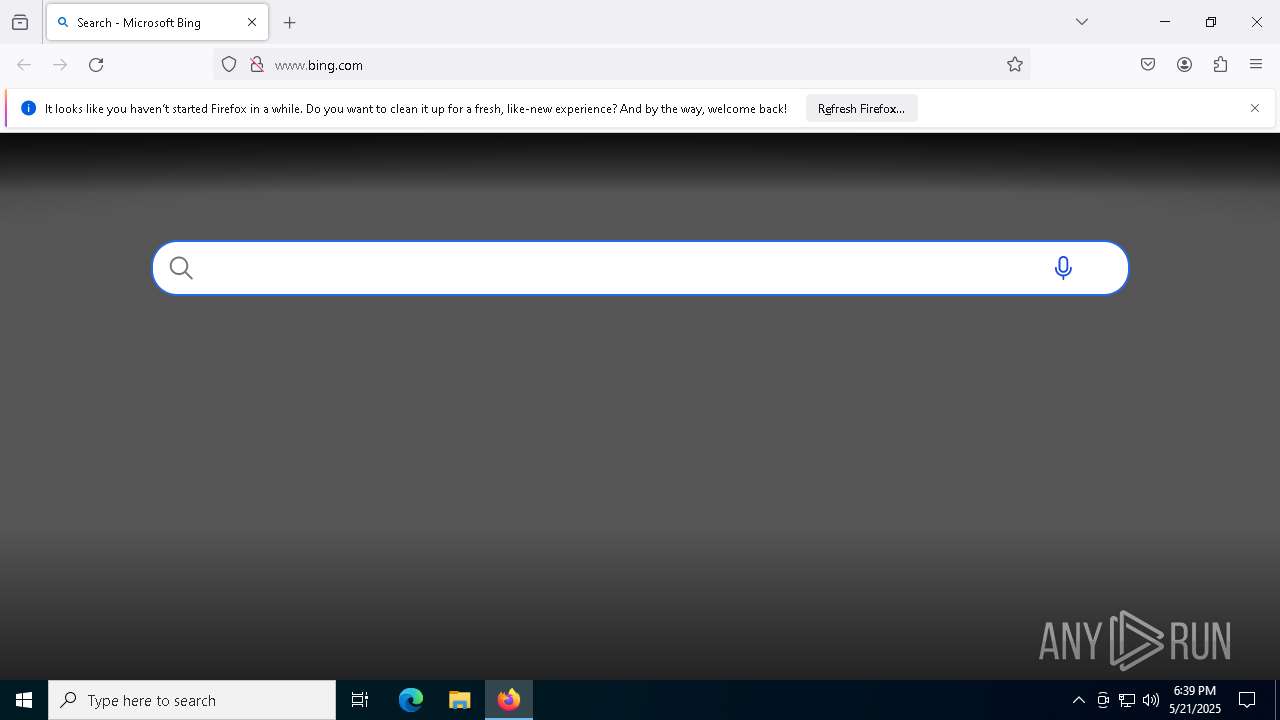Show hidden system tray icons
The image size is (1280, 720).
tap(1078, 700)
